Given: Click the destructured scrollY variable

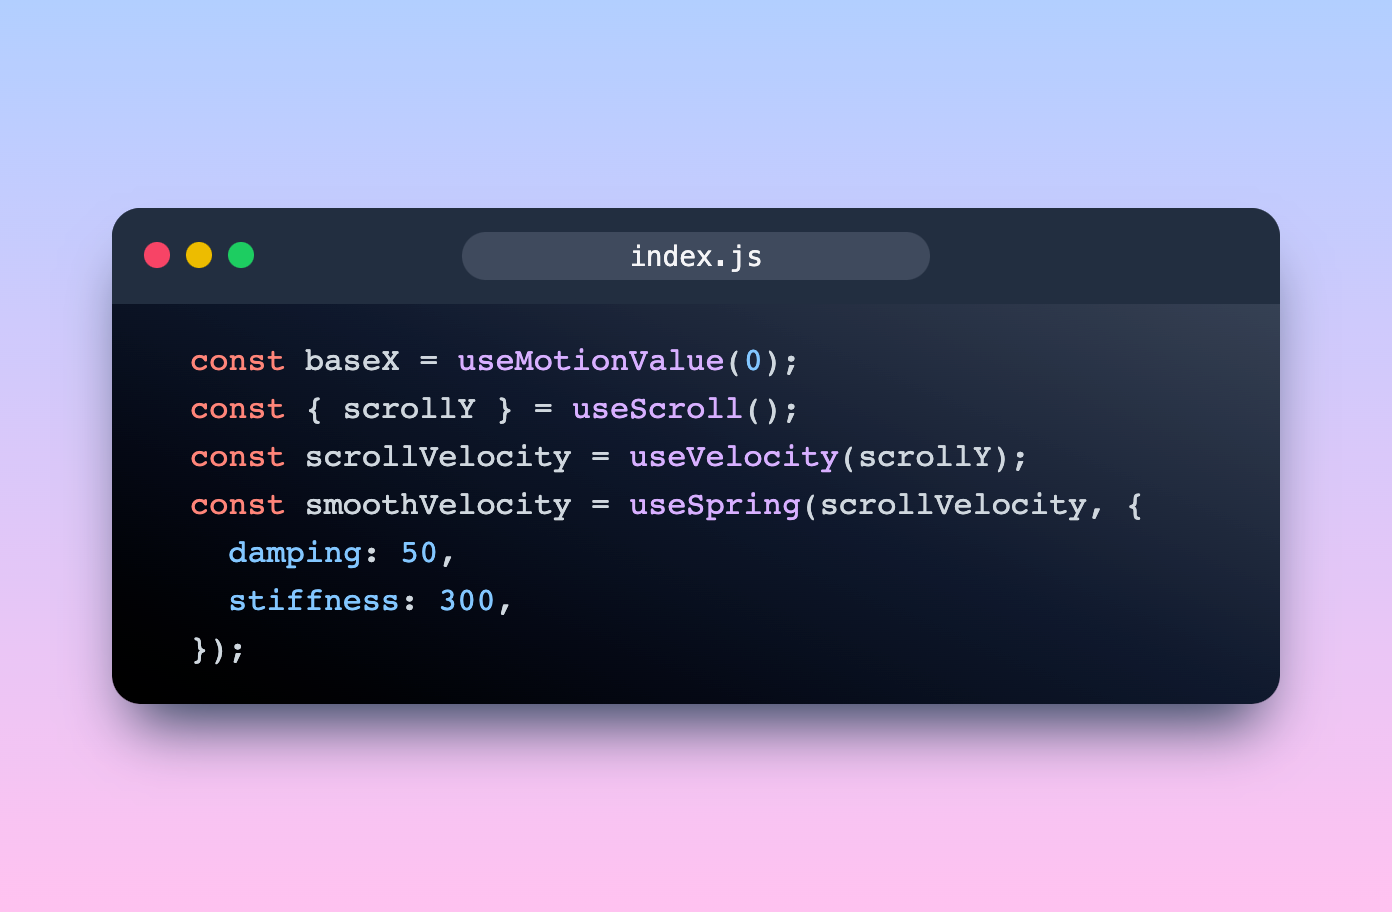Looking at the screenshot, I should (x=409, y=408).
